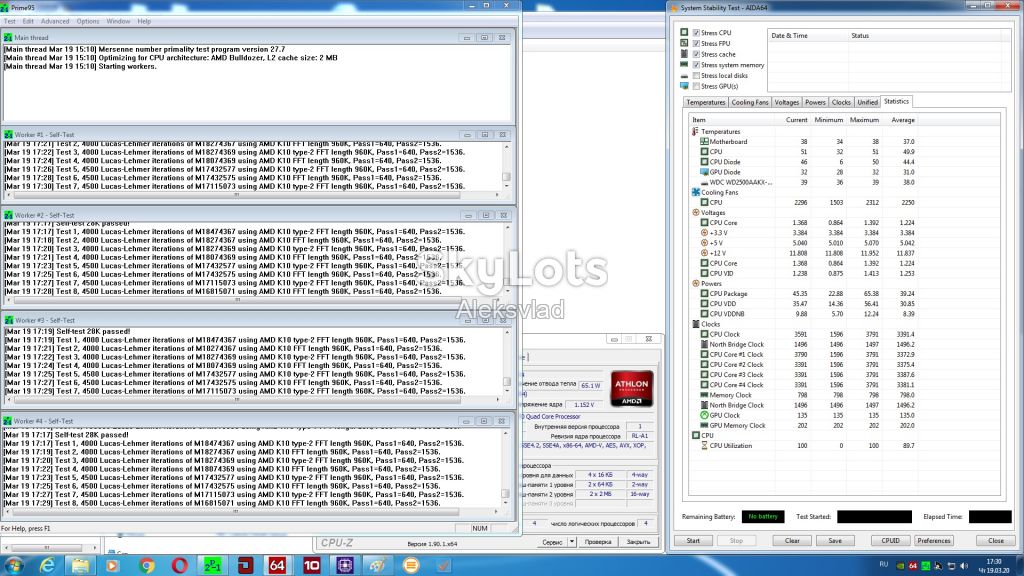This screenshot has height=576, width=1024.
Task: Open the red taskbar icon labeled 10
Action: click(312, 566)
